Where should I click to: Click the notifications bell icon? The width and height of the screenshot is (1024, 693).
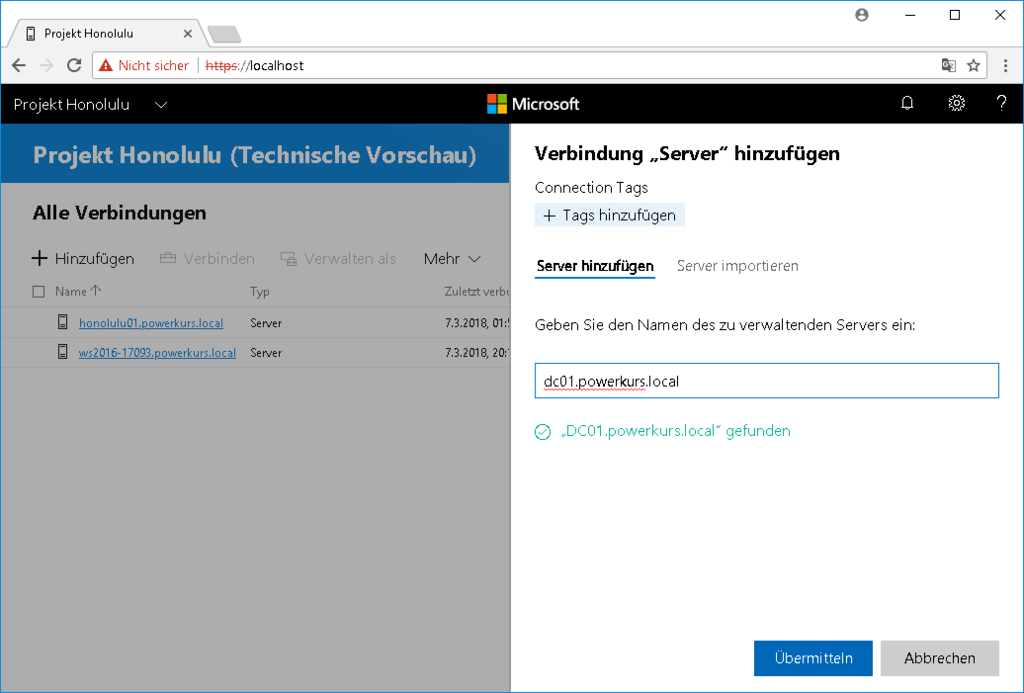907,103
